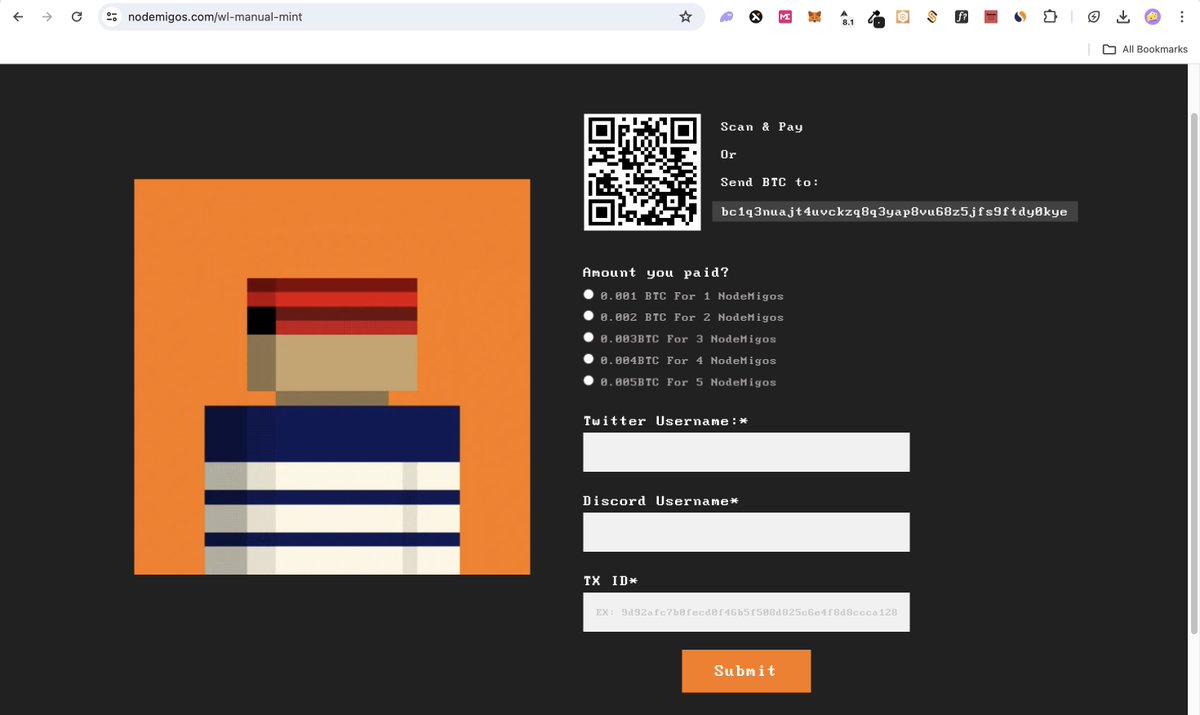Screen dimensions: 1200x715
Task: Open the MetaMask fox extension
Action: pyautogui.click(x=816, y=17)
